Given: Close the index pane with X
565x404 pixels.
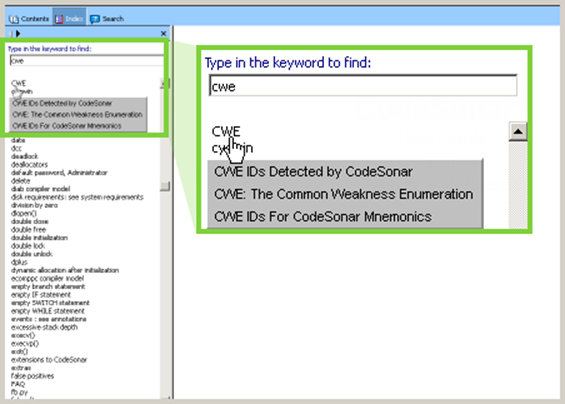Looking at the screenshot, I should [x=163, y=34].
